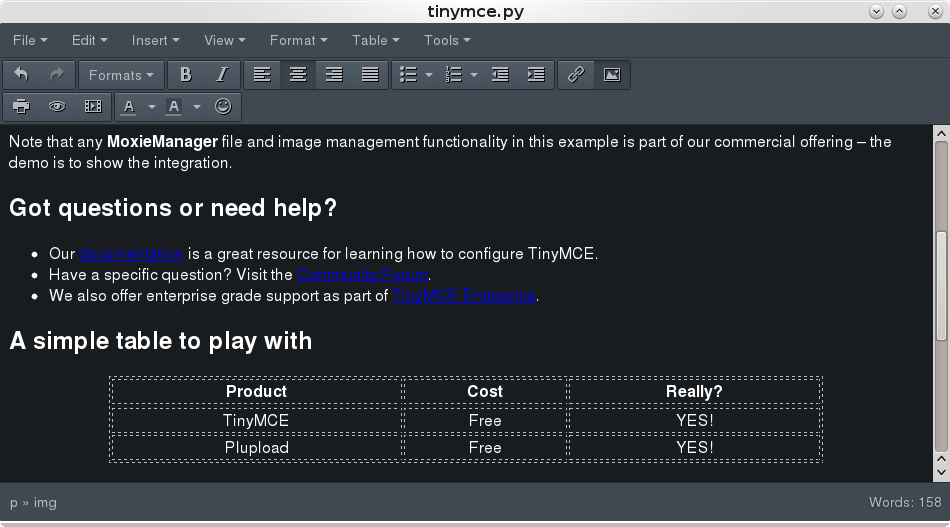Align text right
The height and width of the screenshot is (527, 950).
tap(334, 75)
